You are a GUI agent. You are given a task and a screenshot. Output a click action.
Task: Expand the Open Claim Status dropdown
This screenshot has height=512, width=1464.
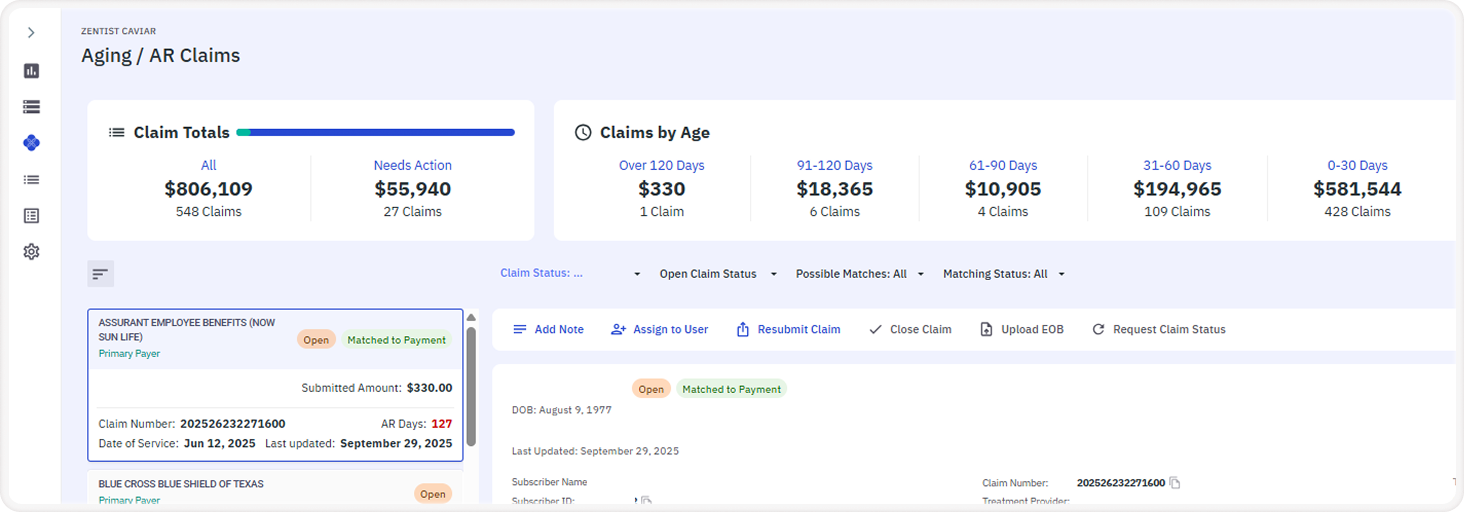point(717,274)
